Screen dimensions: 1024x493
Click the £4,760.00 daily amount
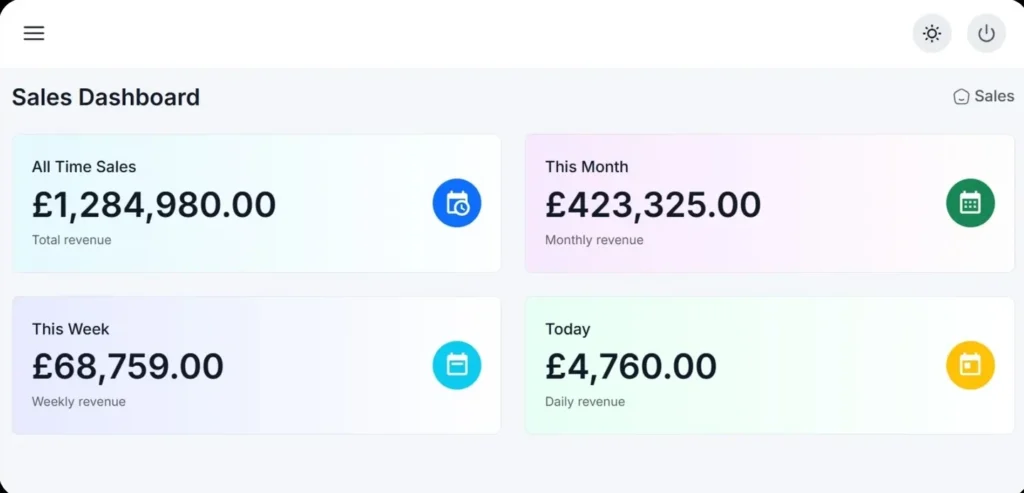pos(631,367)
